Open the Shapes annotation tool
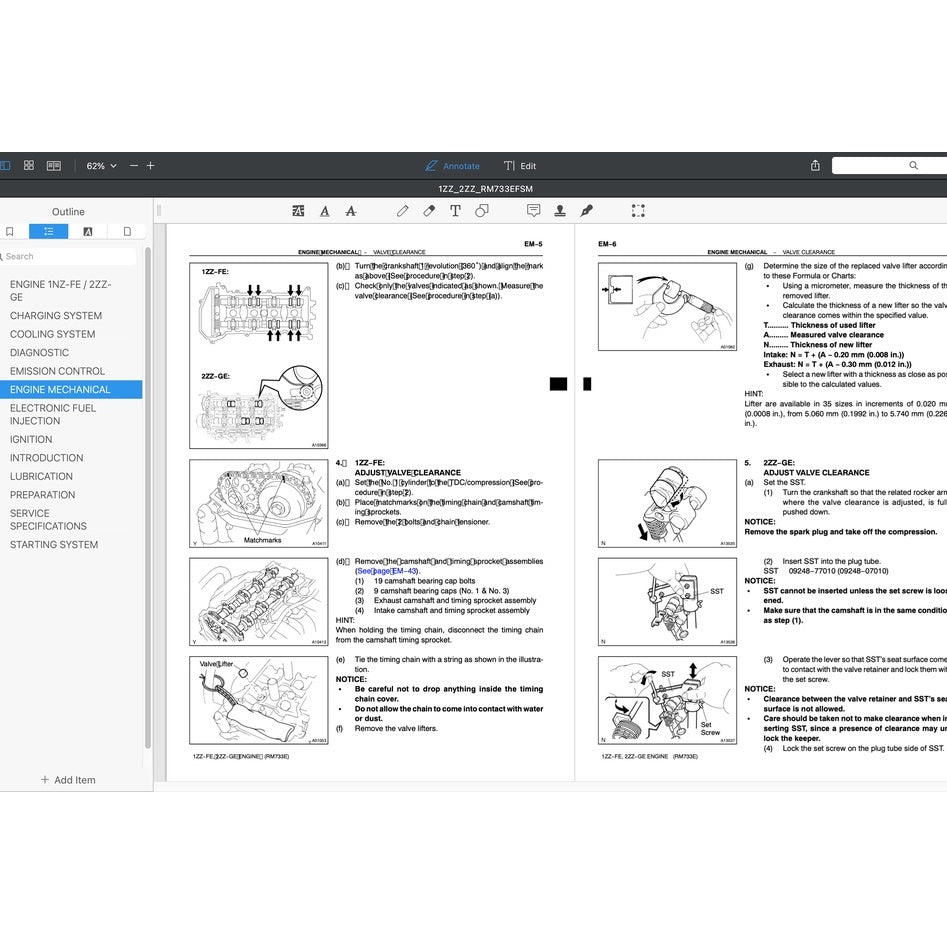Viewport: 947px width, 947px height. pyautogui.click(x=481, y=210)
